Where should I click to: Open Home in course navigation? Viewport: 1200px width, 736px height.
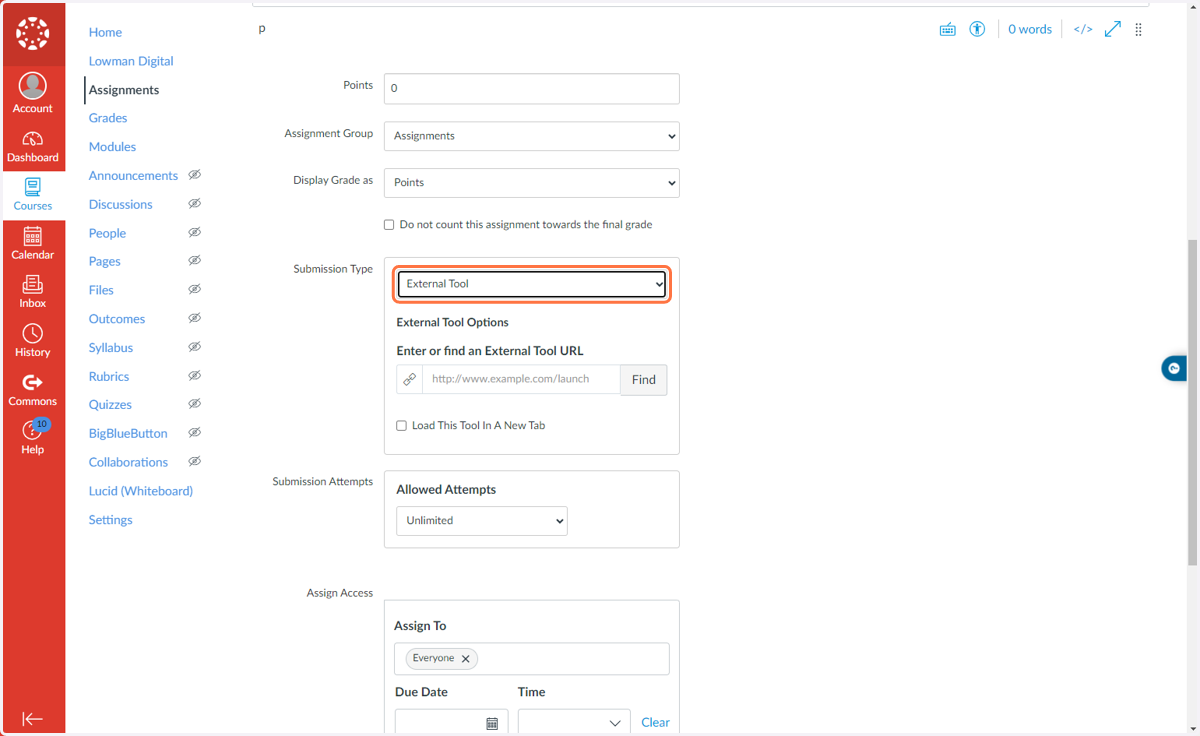(105, 32)
